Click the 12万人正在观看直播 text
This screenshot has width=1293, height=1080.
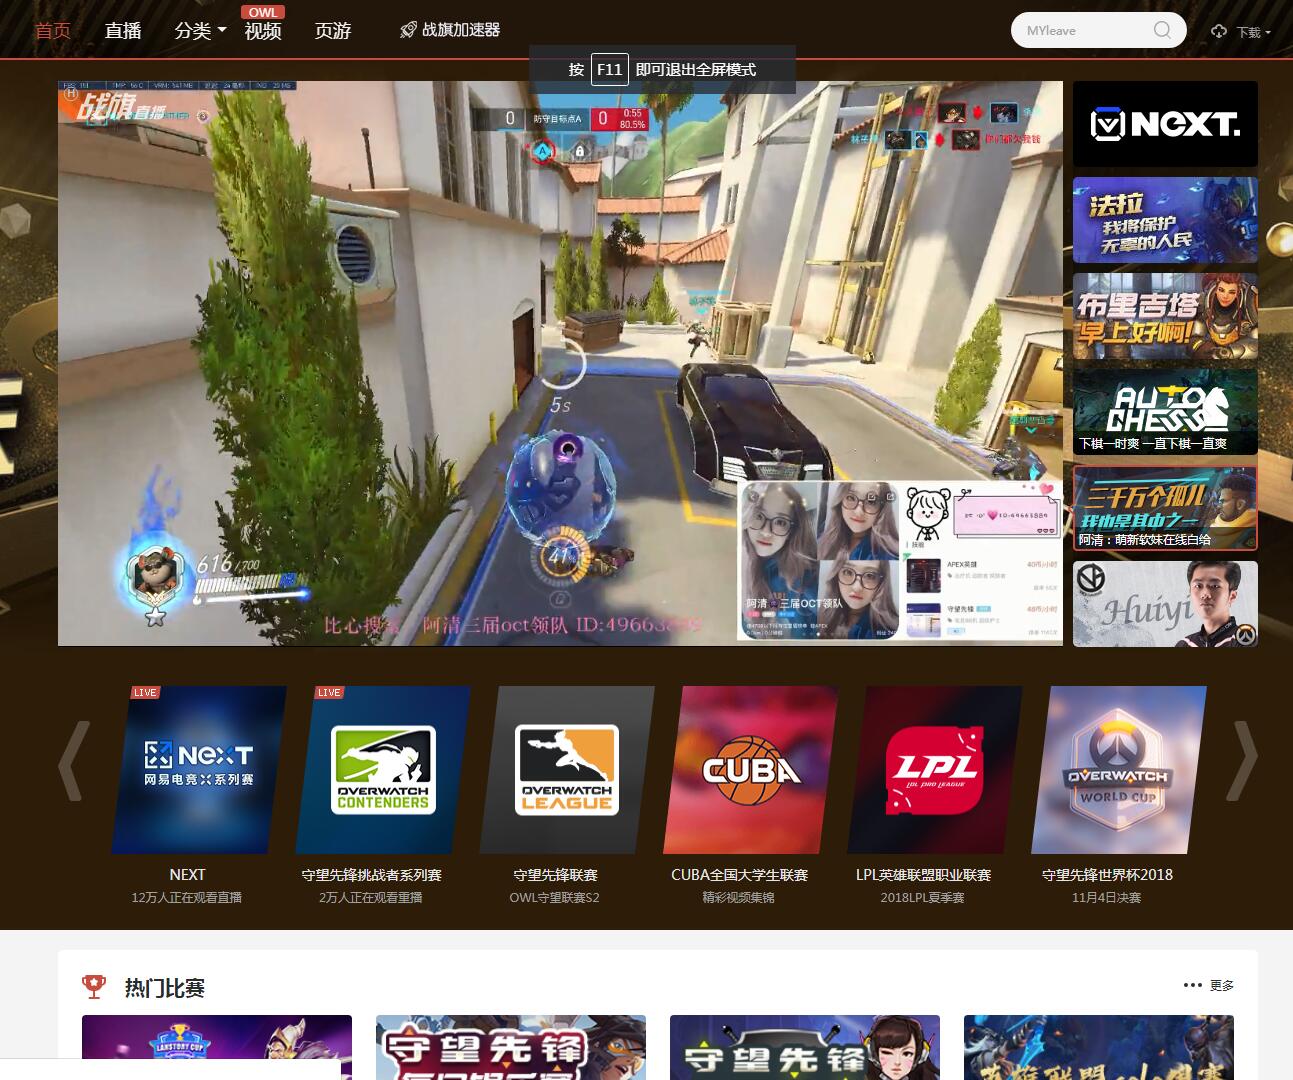coord(187,898)
